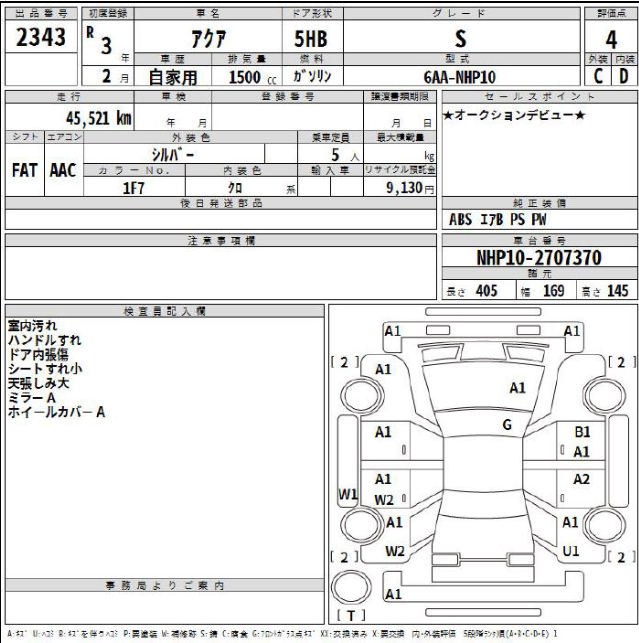Click the FAT shift type cell
The width and height of the screenshot is (639, 643).
tap(25, 170)
